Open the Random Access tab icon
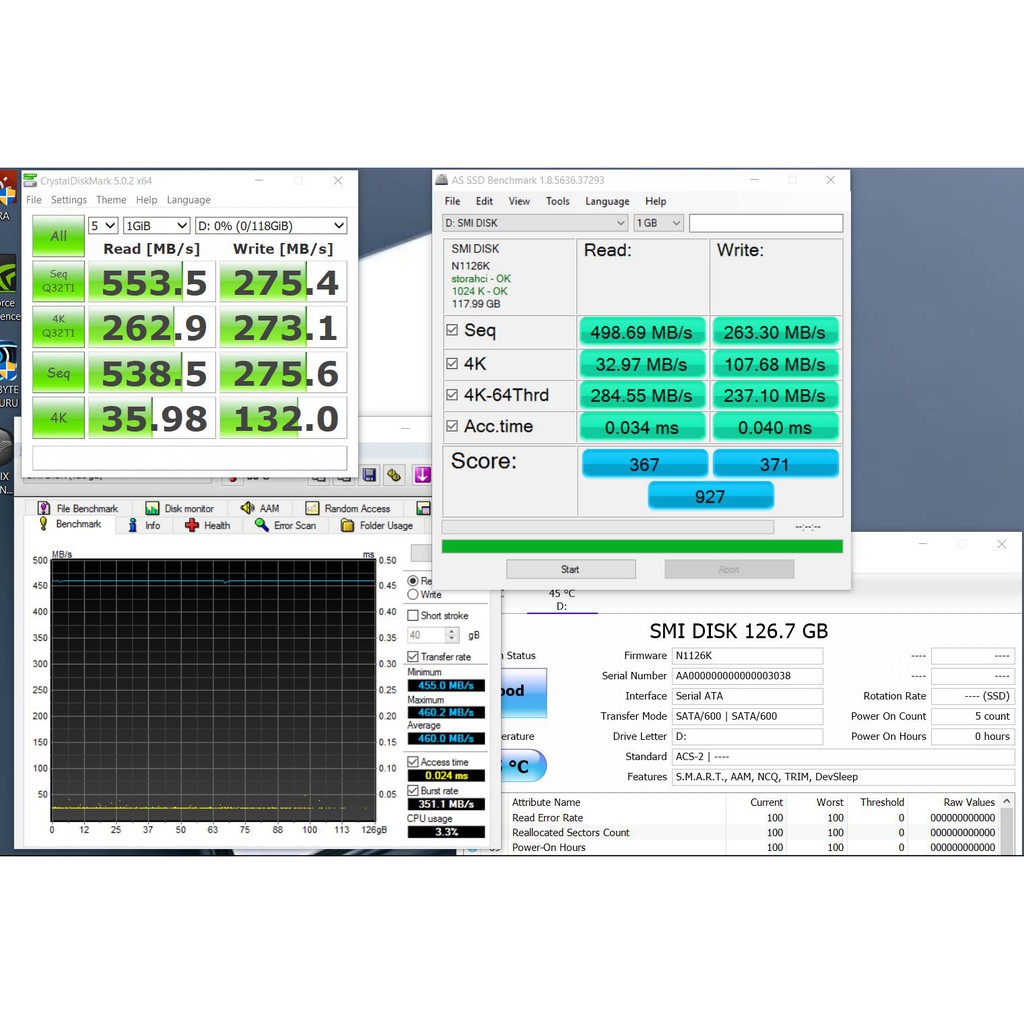 click(x=312, y=508)
